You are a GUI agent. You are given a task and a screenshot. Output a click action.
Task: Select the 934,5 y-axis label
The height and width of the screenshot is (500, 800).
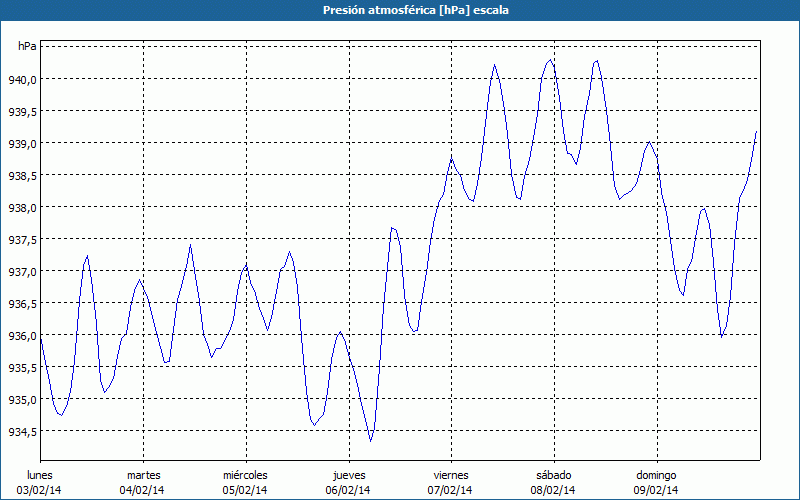[x=23, y=431]
